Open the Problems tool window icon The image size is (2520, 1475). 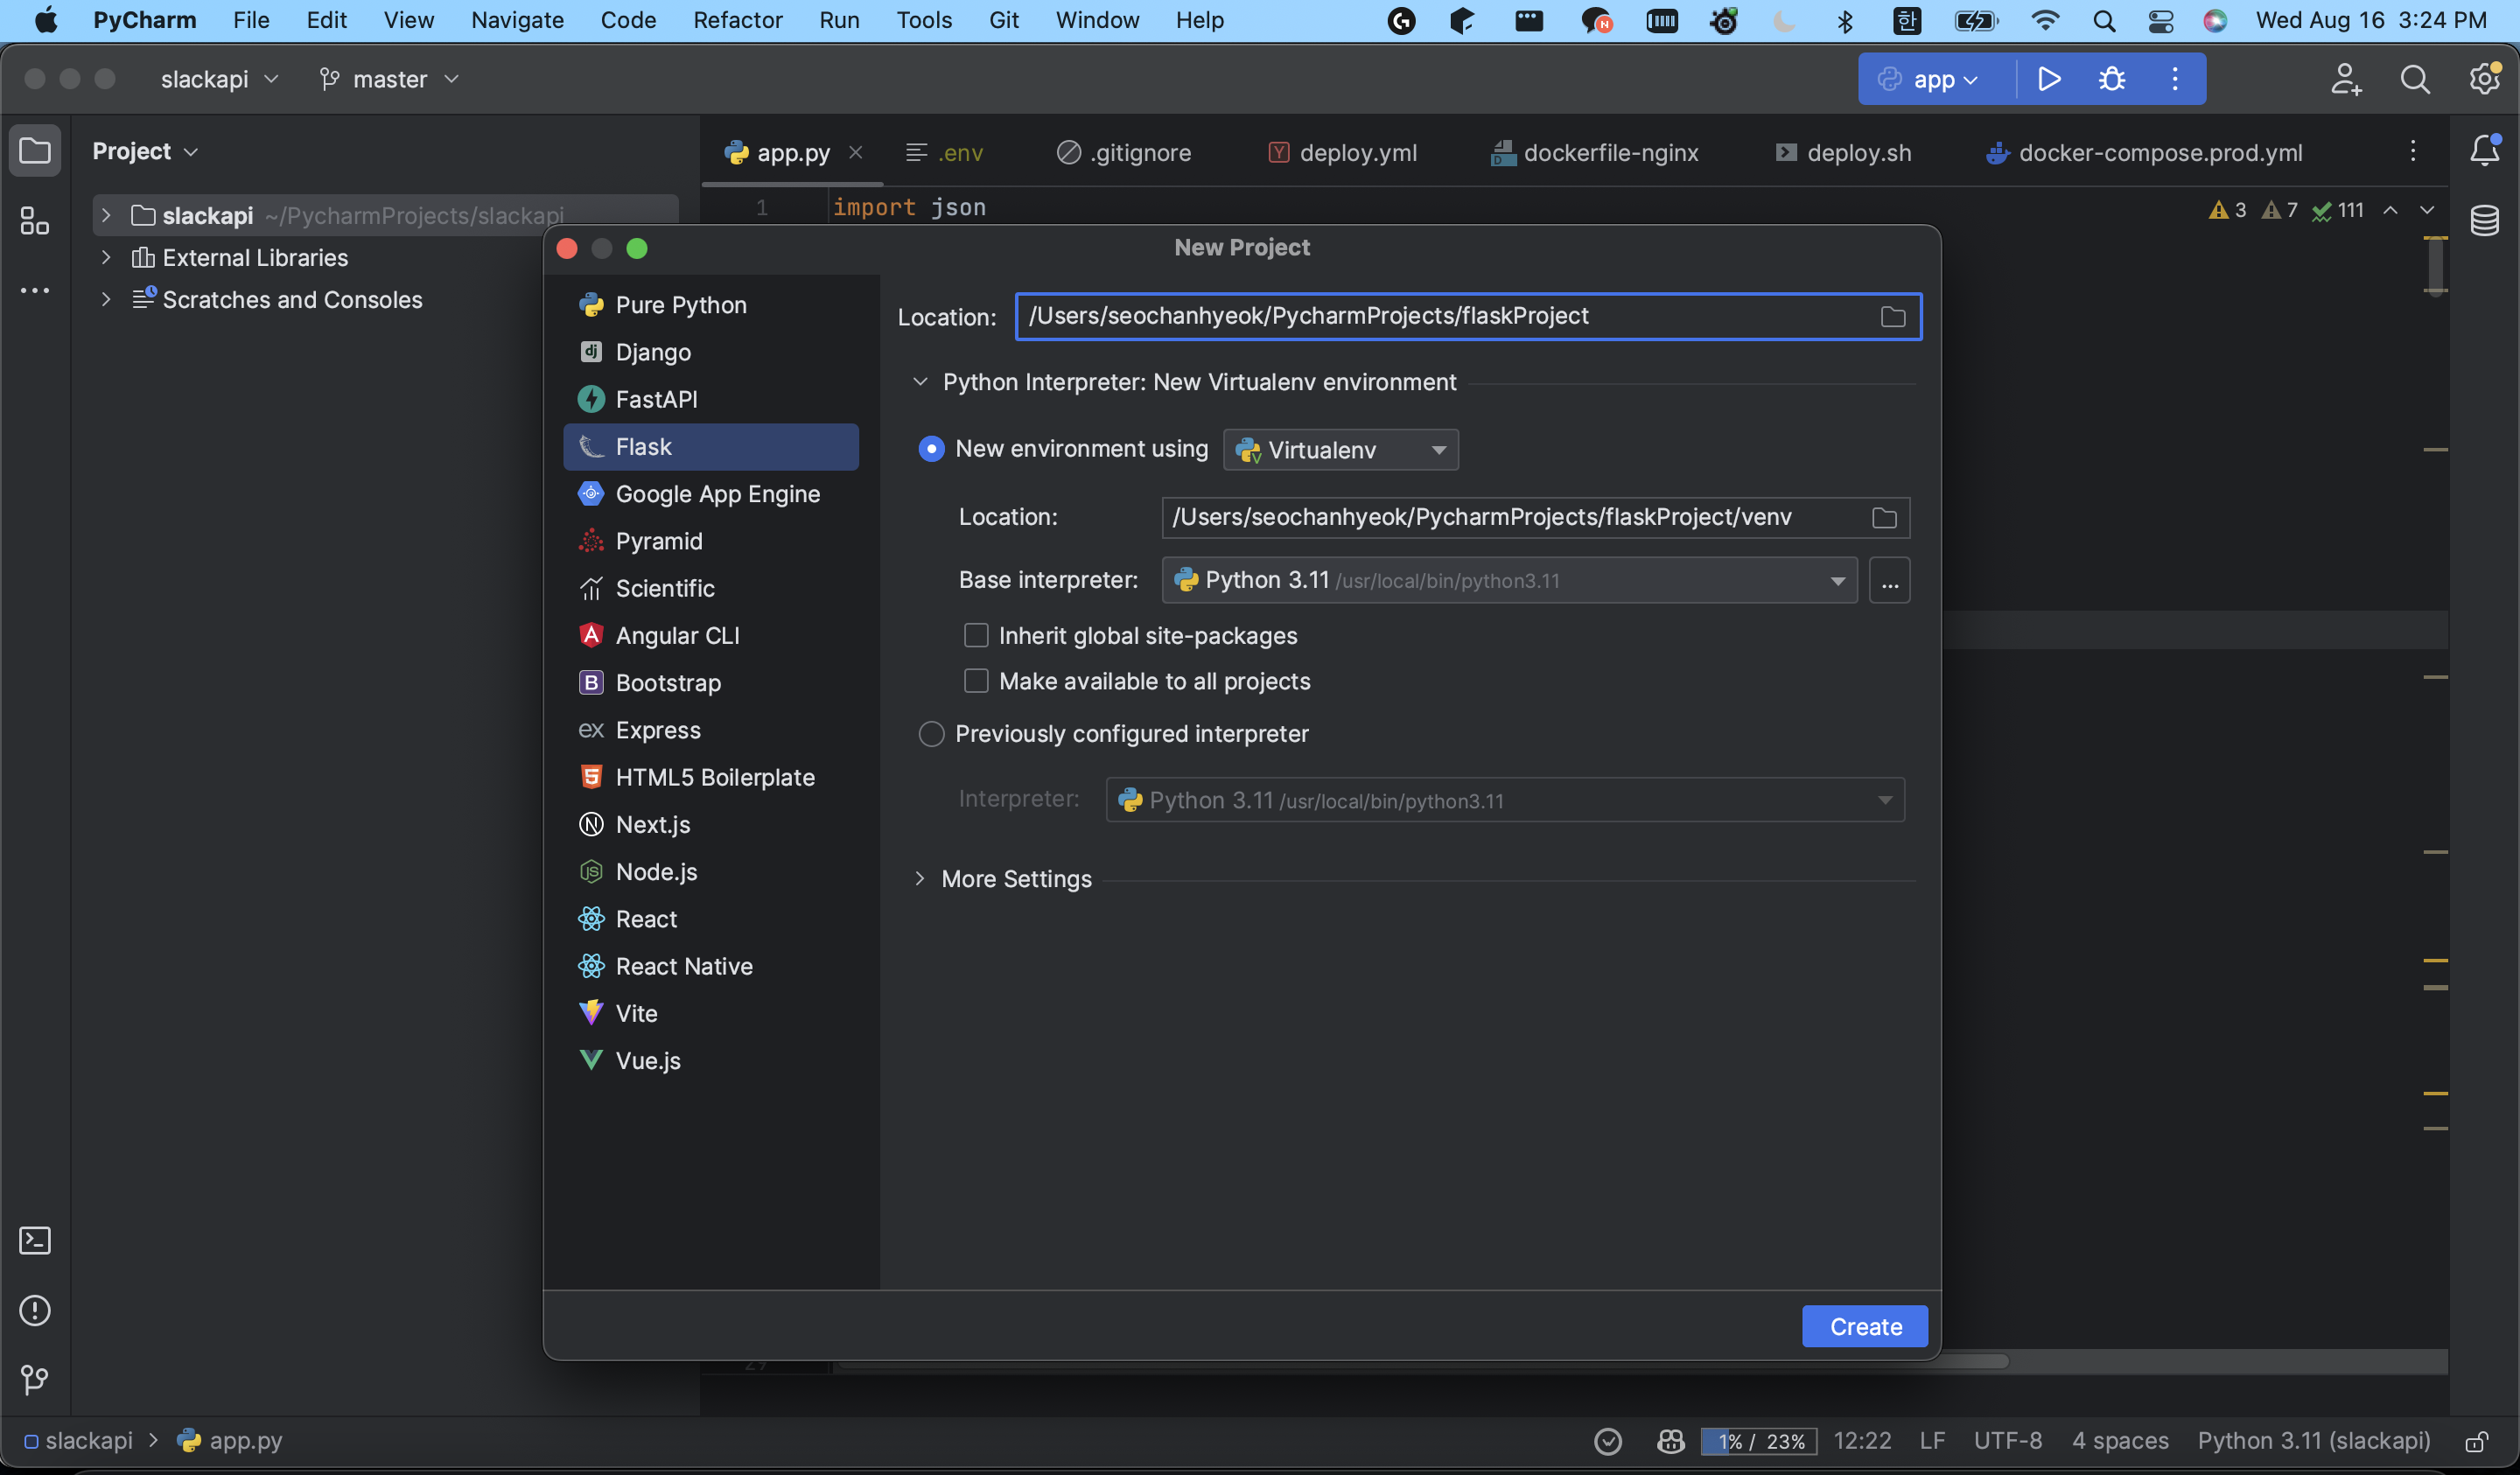[35, 1310]
